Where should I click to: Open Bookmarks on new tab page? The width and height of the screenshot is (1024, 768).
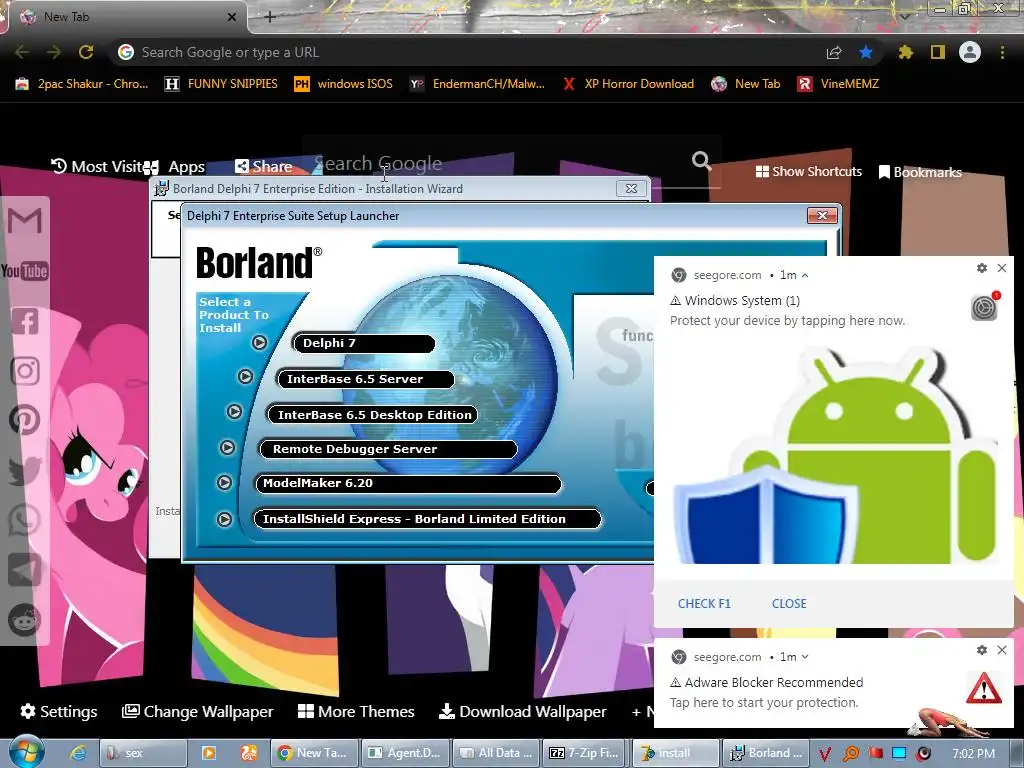click(x=920, y=172)
